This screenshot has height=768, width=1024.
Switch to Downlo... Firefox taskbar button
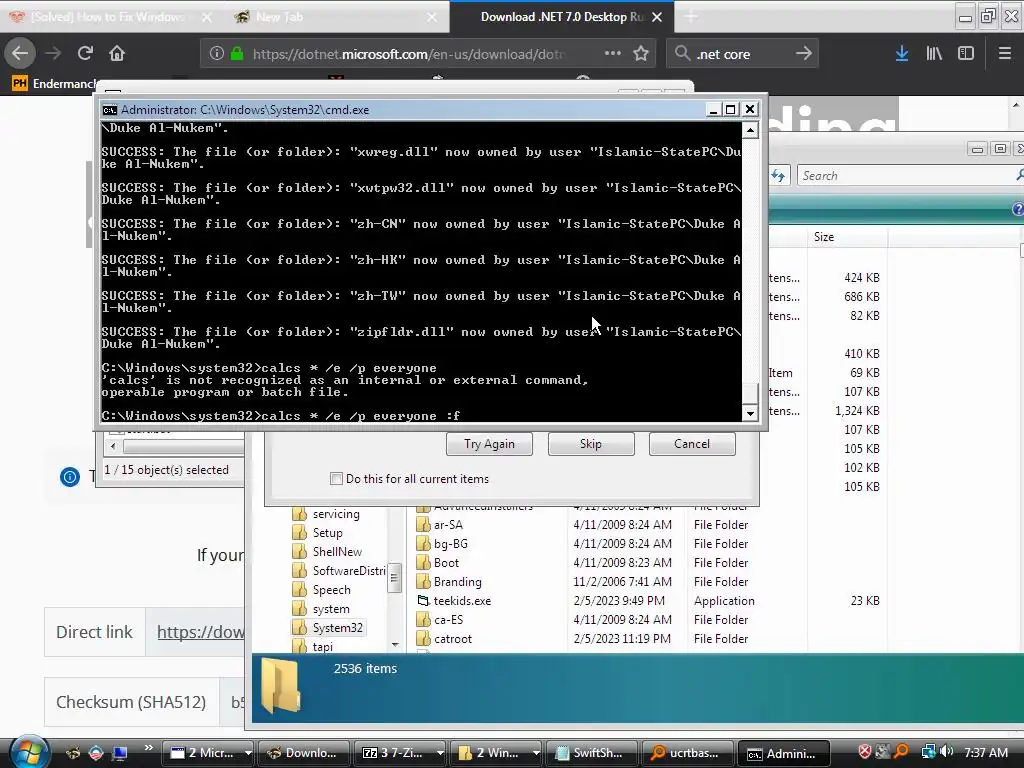pos(303,753)
